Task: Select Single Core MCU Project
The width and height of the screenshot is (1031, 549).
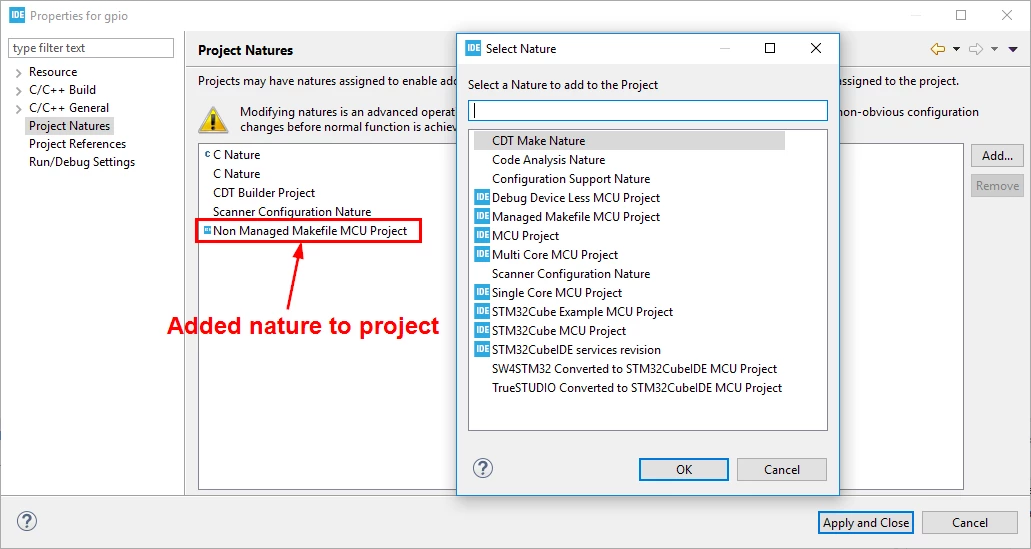Action: 557,293
